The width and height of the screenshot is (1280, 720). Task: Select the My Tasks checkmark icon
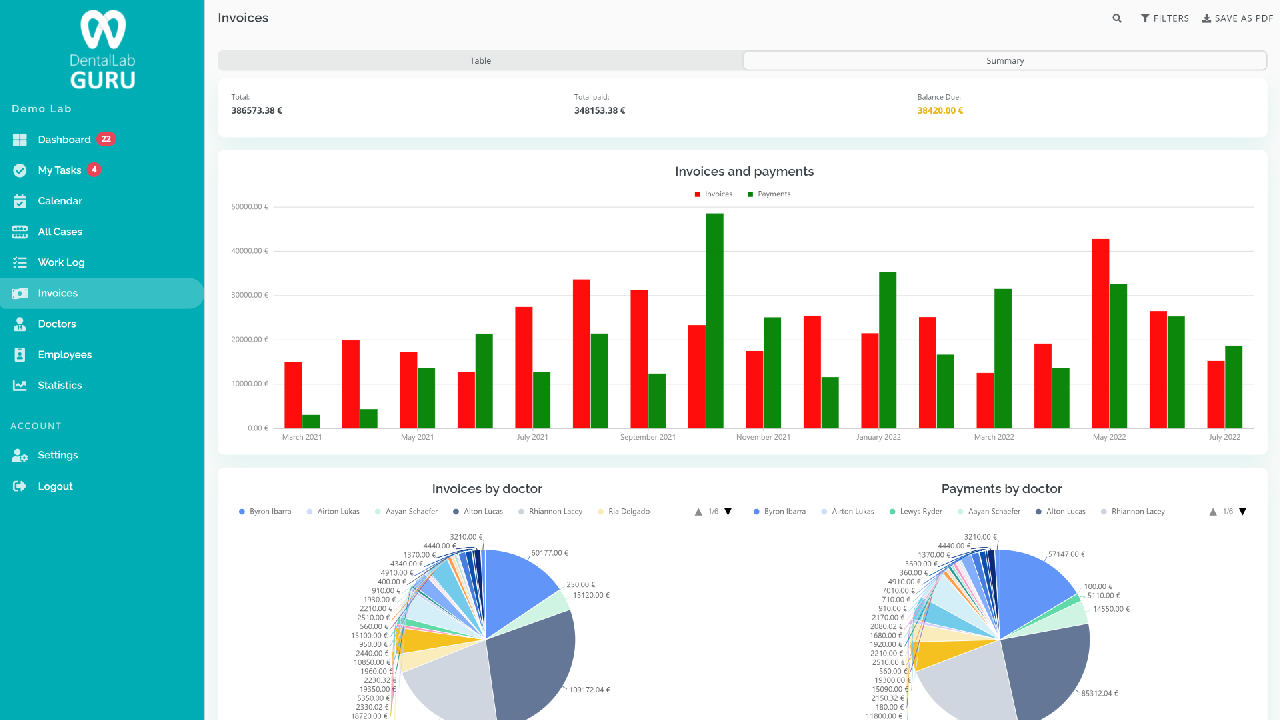[19, 171]
